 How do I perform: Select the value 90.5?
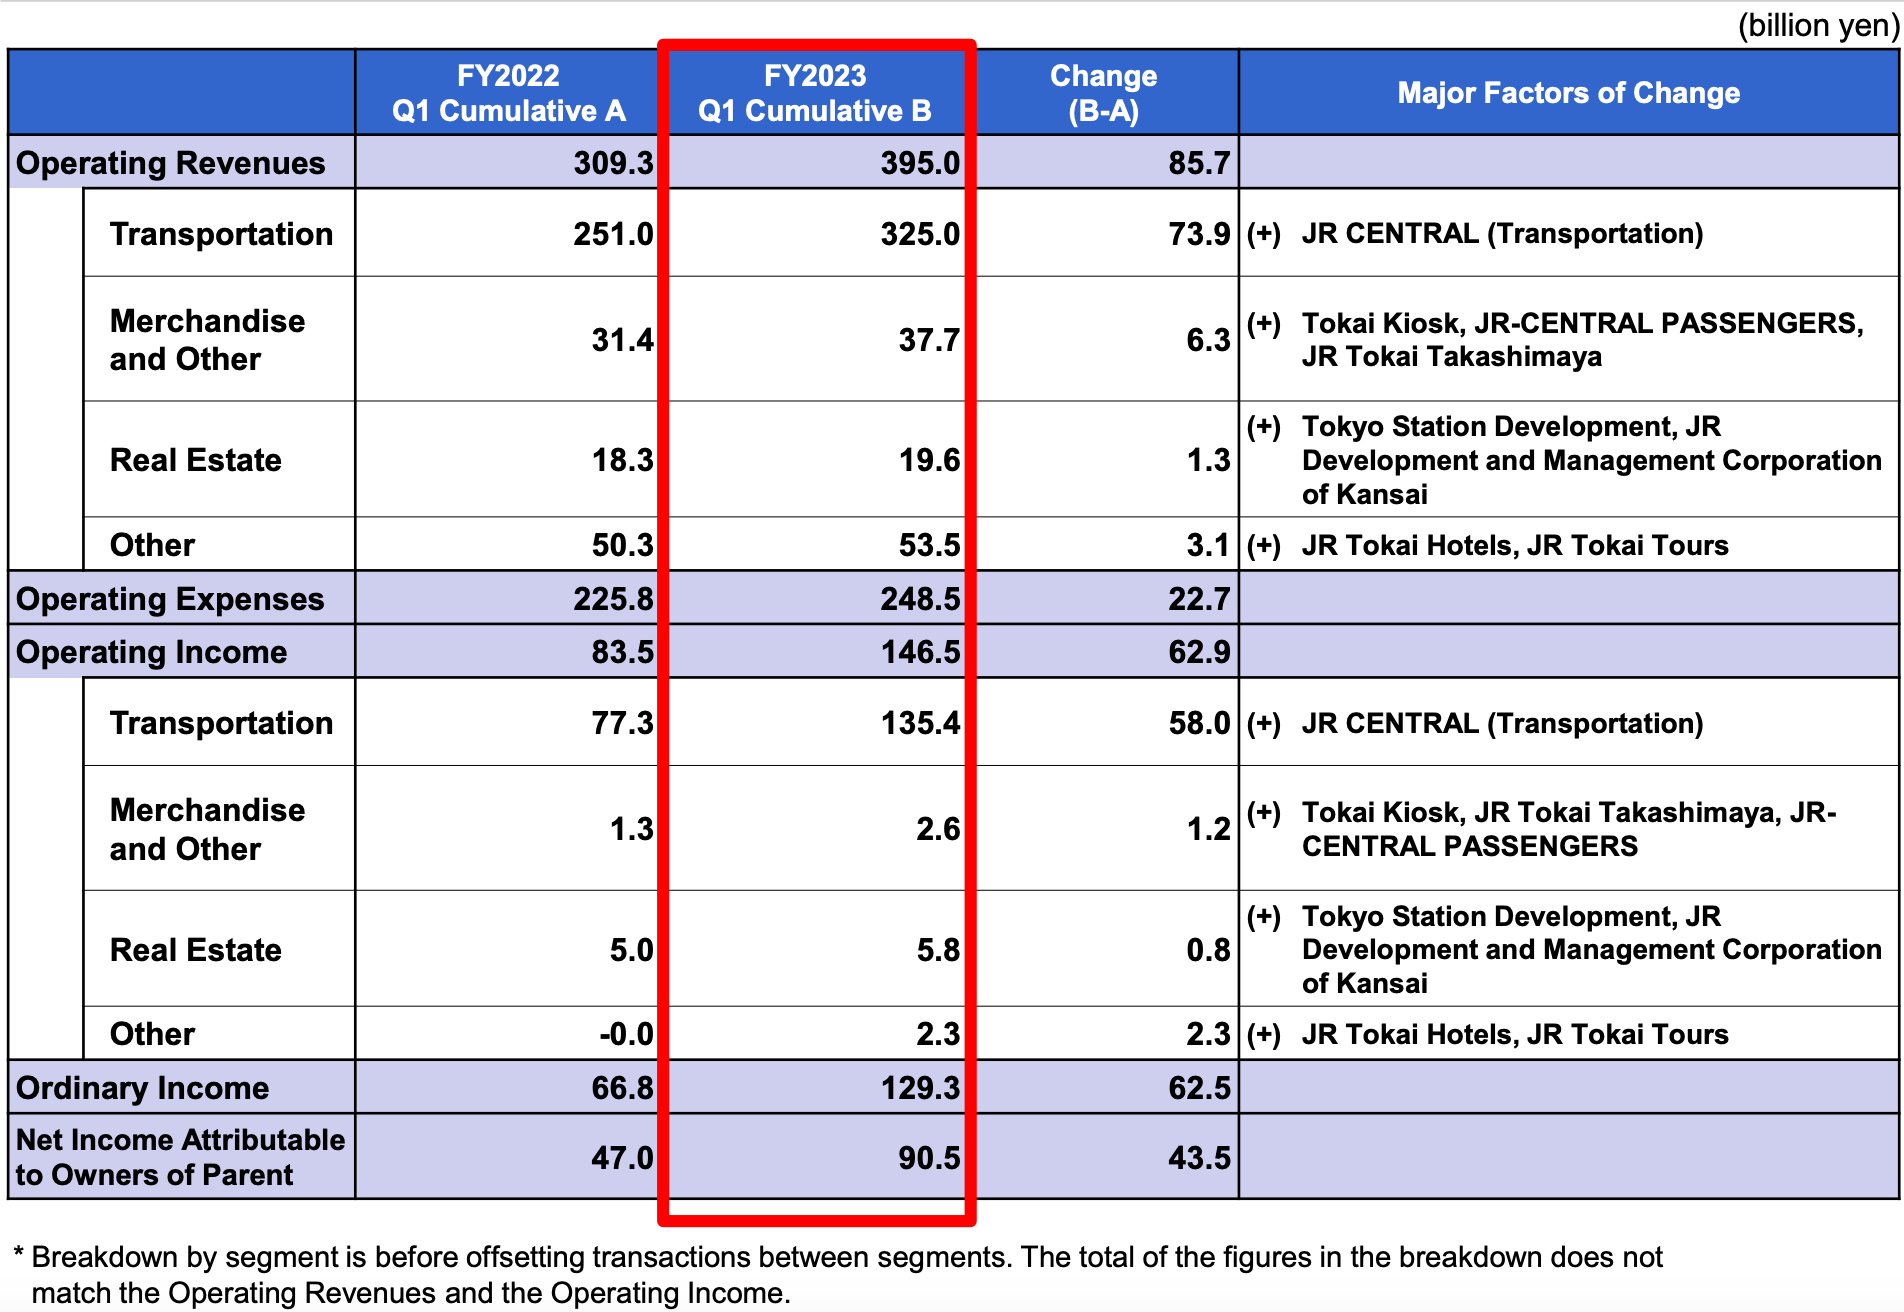(929, 1158)
